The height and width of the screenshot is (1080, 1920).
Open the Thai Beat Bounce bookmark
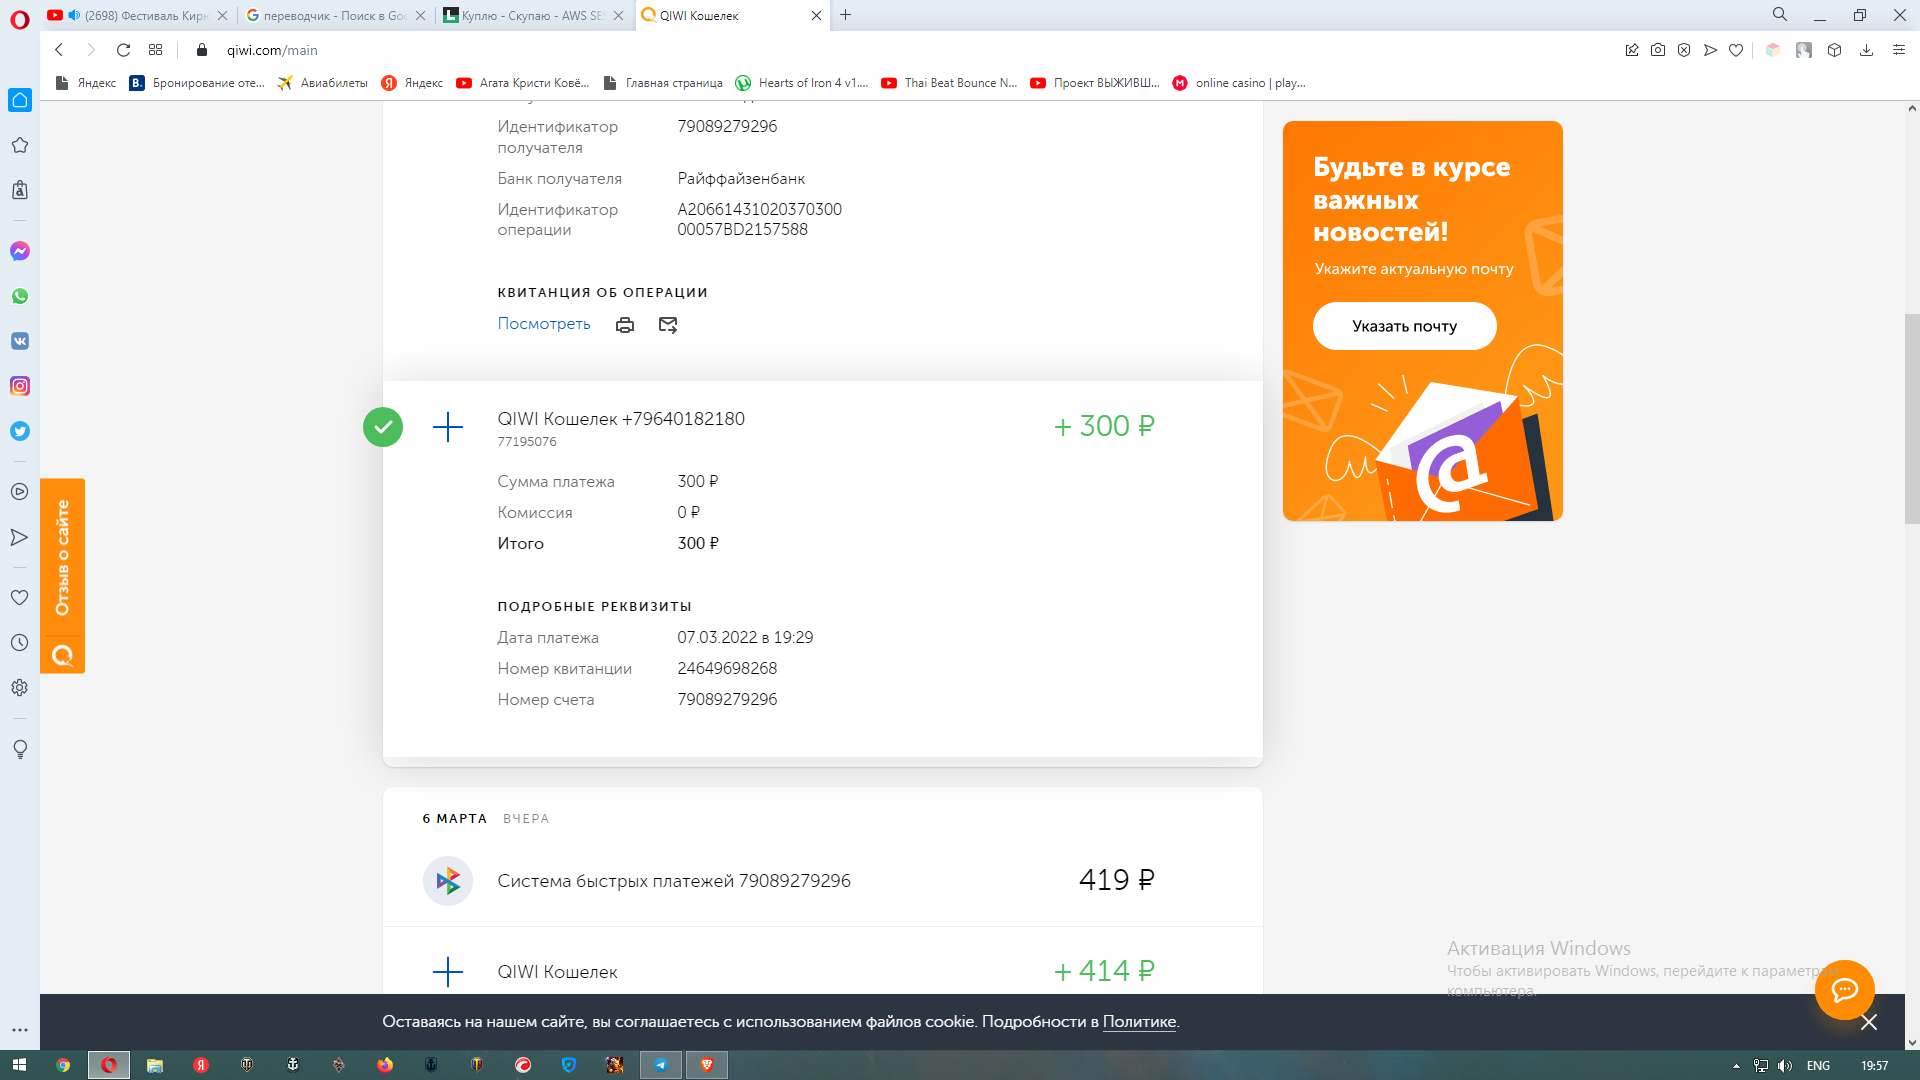(x=949, y=83)
